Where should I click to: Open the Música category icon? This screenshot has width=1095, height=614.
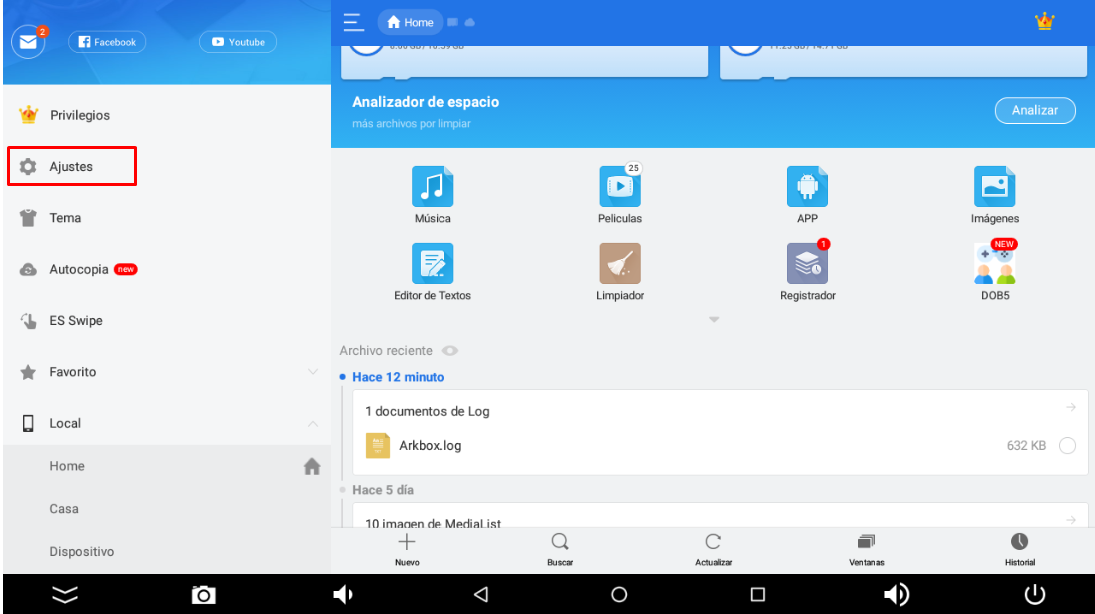(x=432, y=187)
